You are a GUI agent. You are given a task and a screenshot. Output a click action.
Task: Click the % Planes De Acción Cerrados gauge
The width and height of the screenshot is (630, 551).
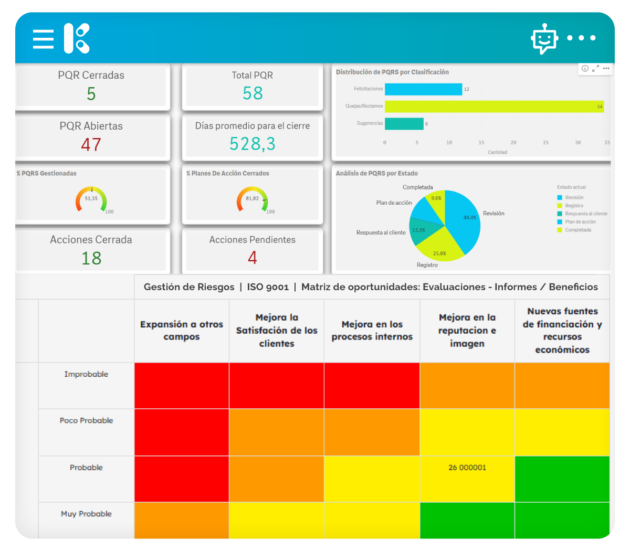(x=252, y=199)
